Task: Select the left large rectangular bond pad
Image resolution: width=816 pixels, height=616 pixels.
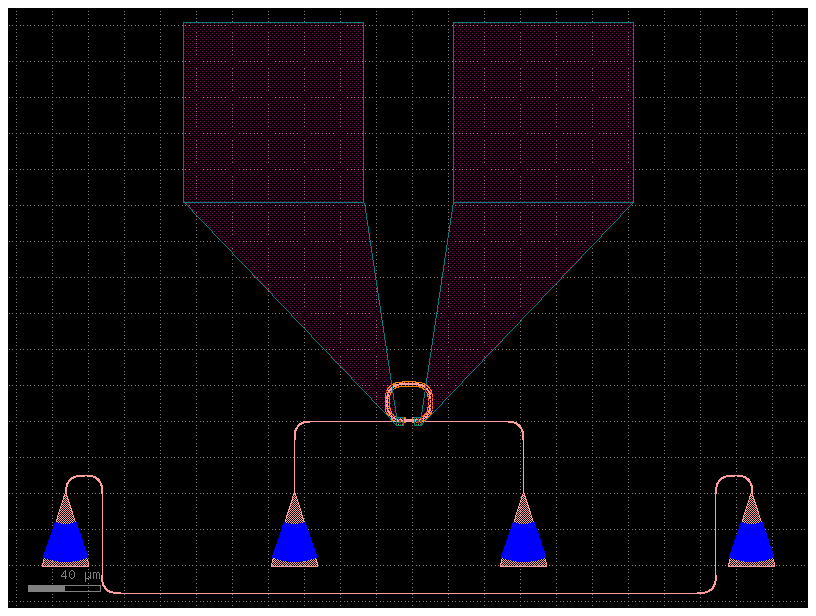Action: pyautogui.click(x=273, y=112)
